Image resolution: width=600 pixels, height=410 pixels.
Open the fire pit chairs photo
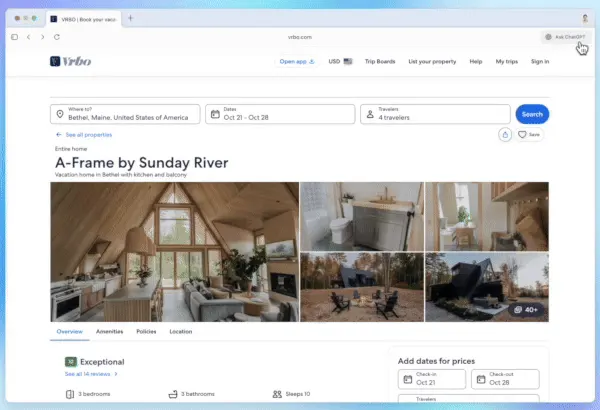point(362,287)
